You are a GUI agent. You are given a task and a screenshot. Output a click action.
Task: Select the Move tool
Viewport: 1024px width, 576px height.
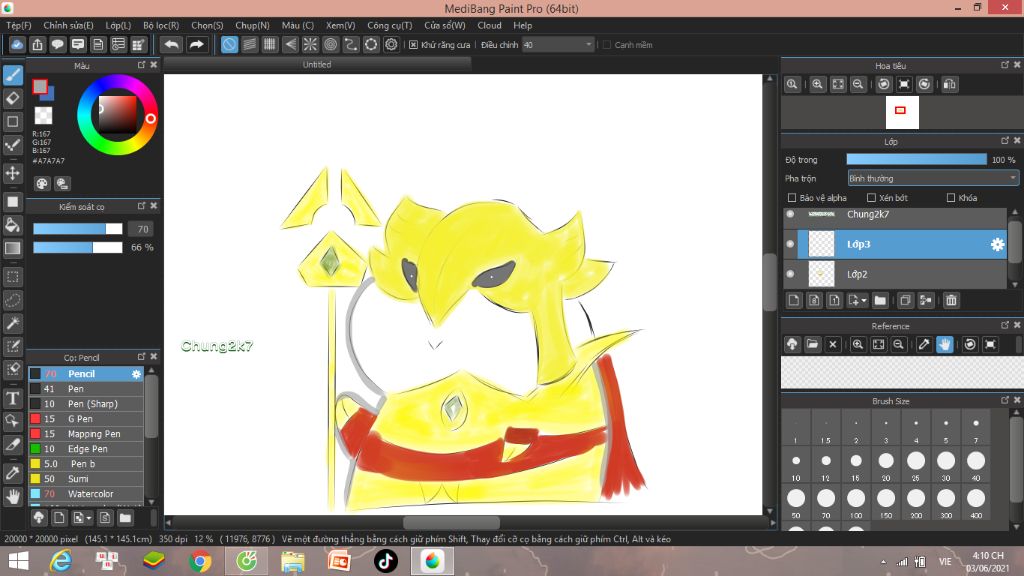pyautogui.click(x=12, y=173)
